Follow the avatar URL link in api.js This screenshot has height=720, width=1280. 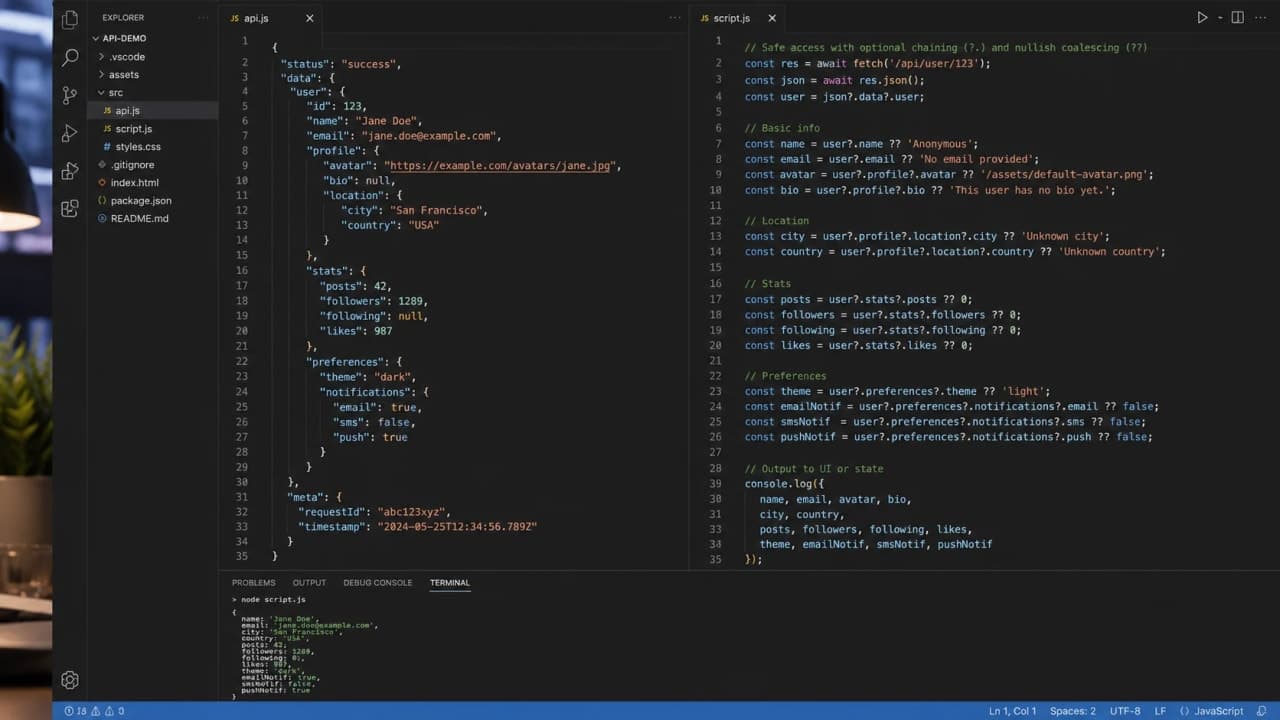click(x=498, y=166)
